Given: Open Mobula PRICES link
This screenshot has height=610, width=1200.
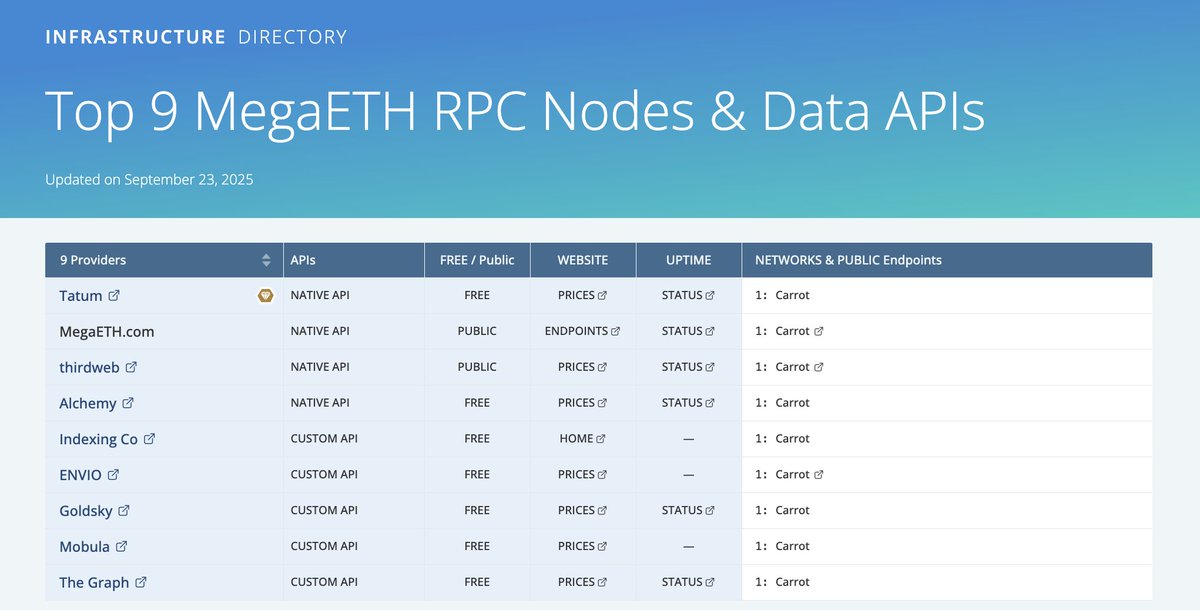Looking at the screenshot, I should 583,546.
